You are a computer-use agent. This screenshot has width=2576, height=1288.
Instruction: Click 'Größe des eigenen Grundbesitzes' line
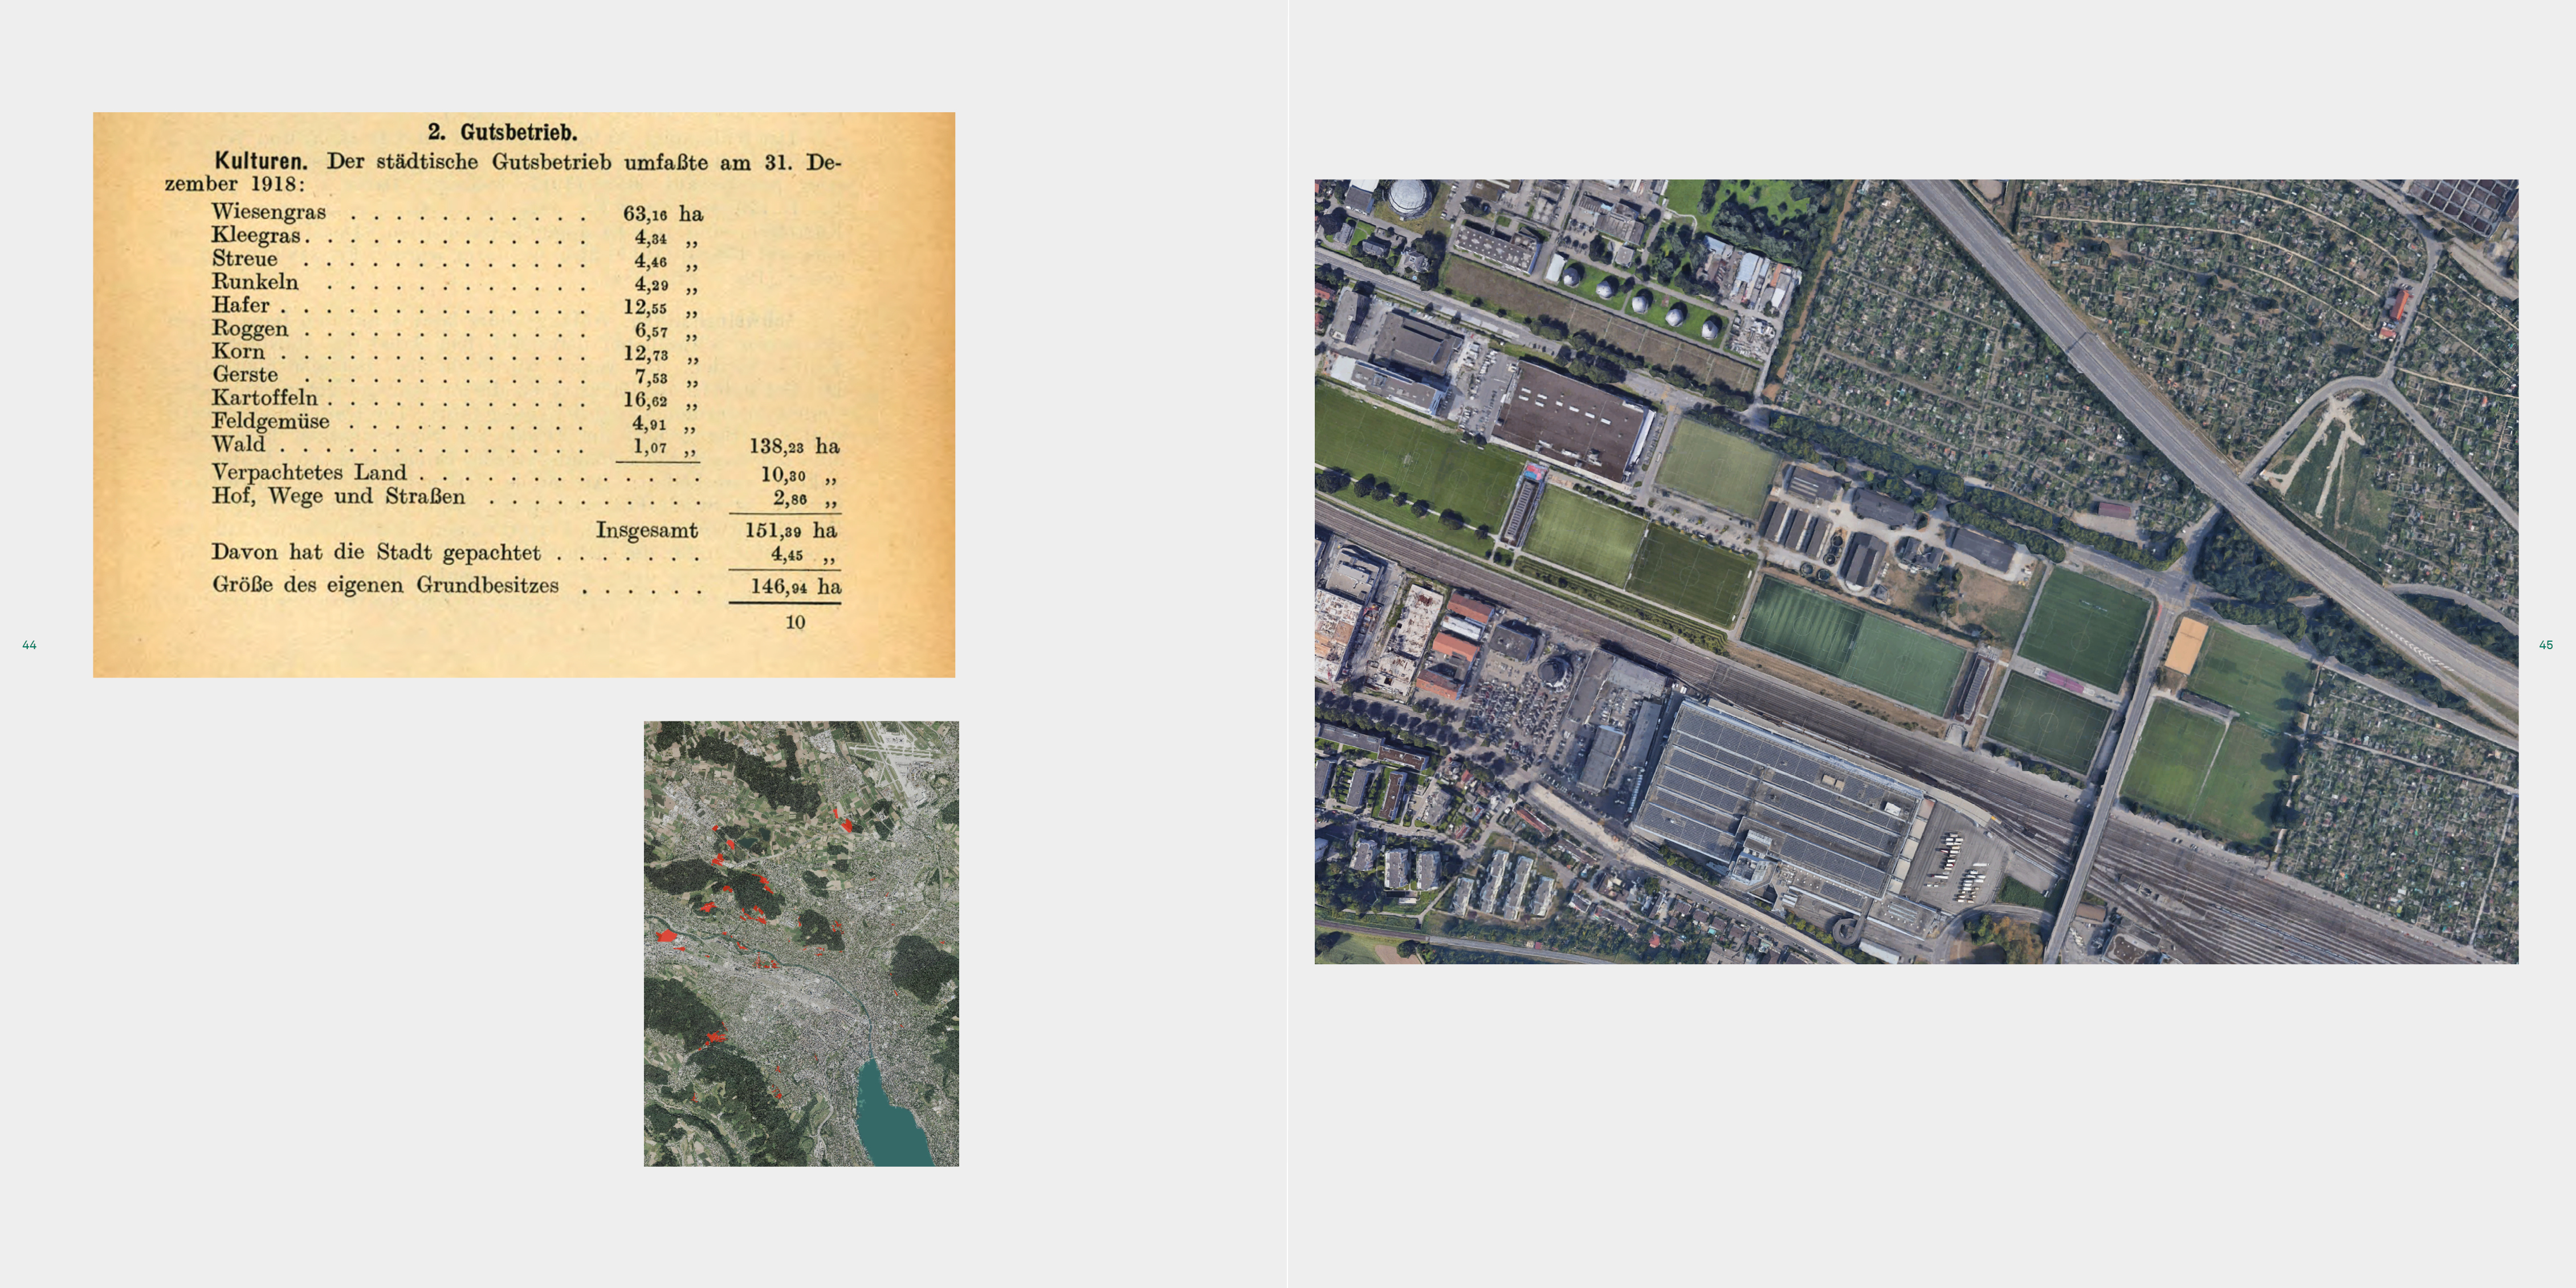pos(385,585)
